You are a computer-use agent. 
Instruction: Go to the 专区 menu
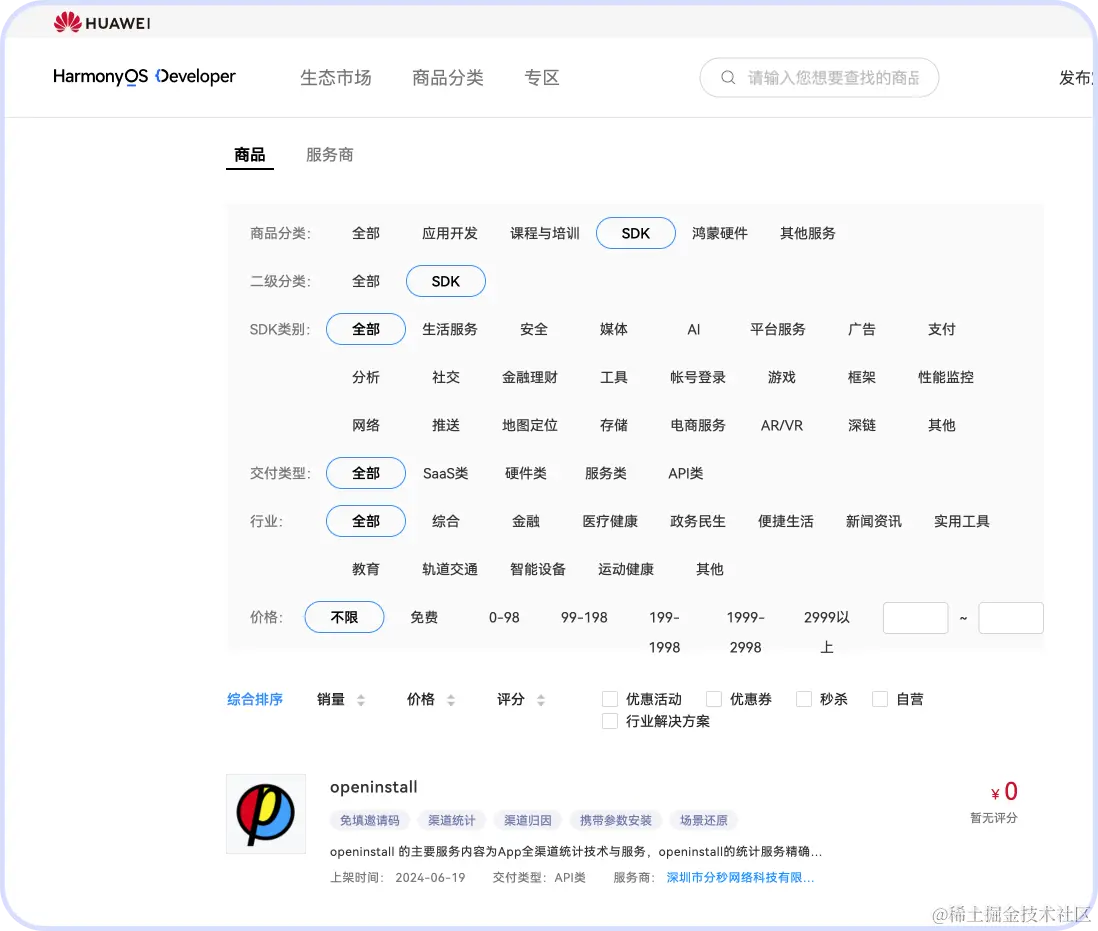(x=542, y=78)
